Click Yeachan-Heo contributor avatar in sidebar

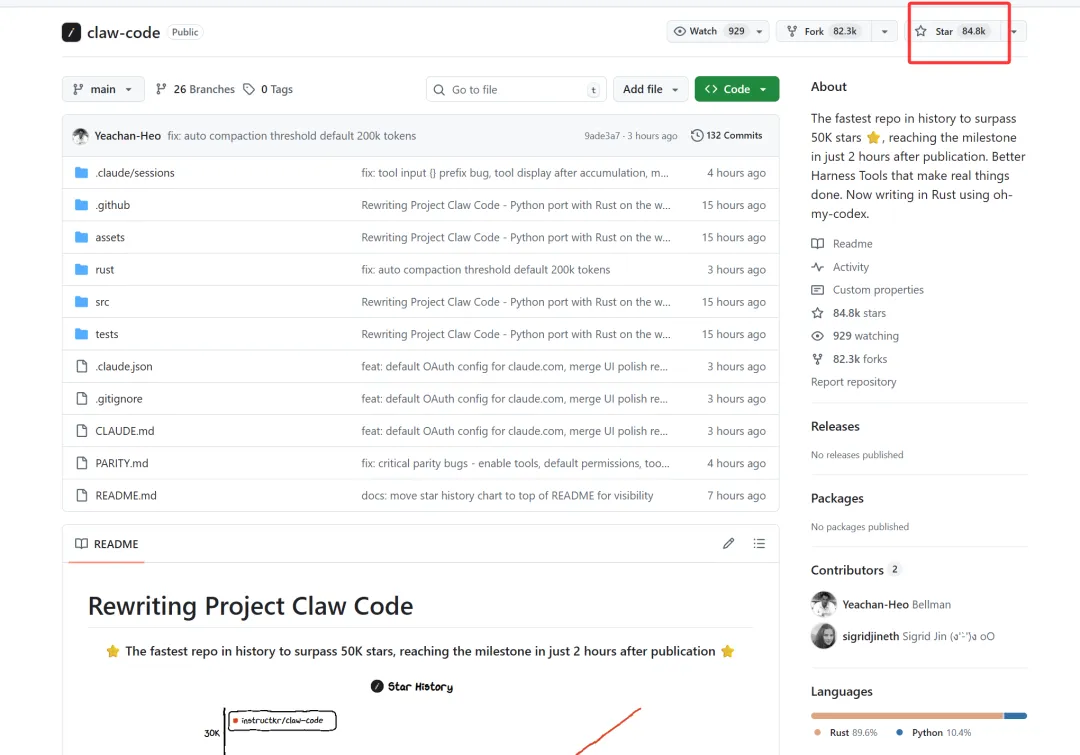(823, 604)
